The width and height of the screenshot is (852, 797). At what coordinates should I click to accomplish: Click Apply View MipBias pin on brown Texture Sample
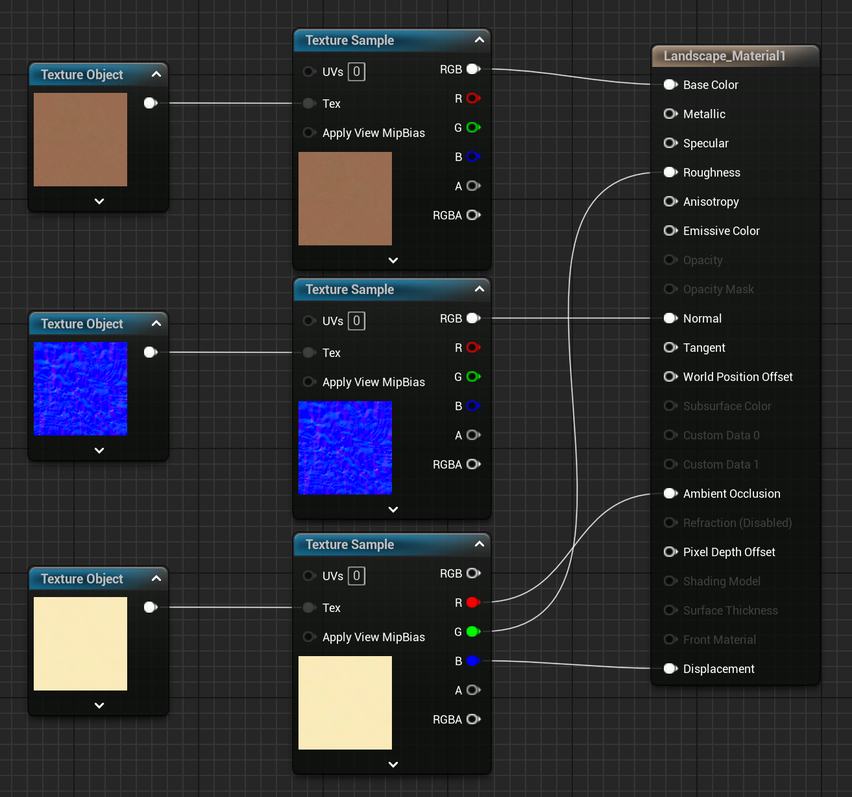(x=309, y=133)
